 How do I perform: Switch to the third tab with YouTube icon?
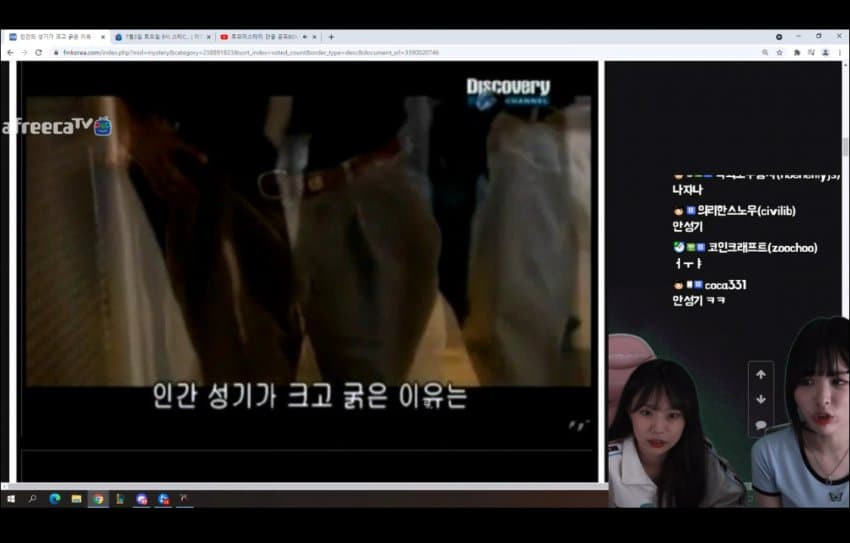pos(268,37)
